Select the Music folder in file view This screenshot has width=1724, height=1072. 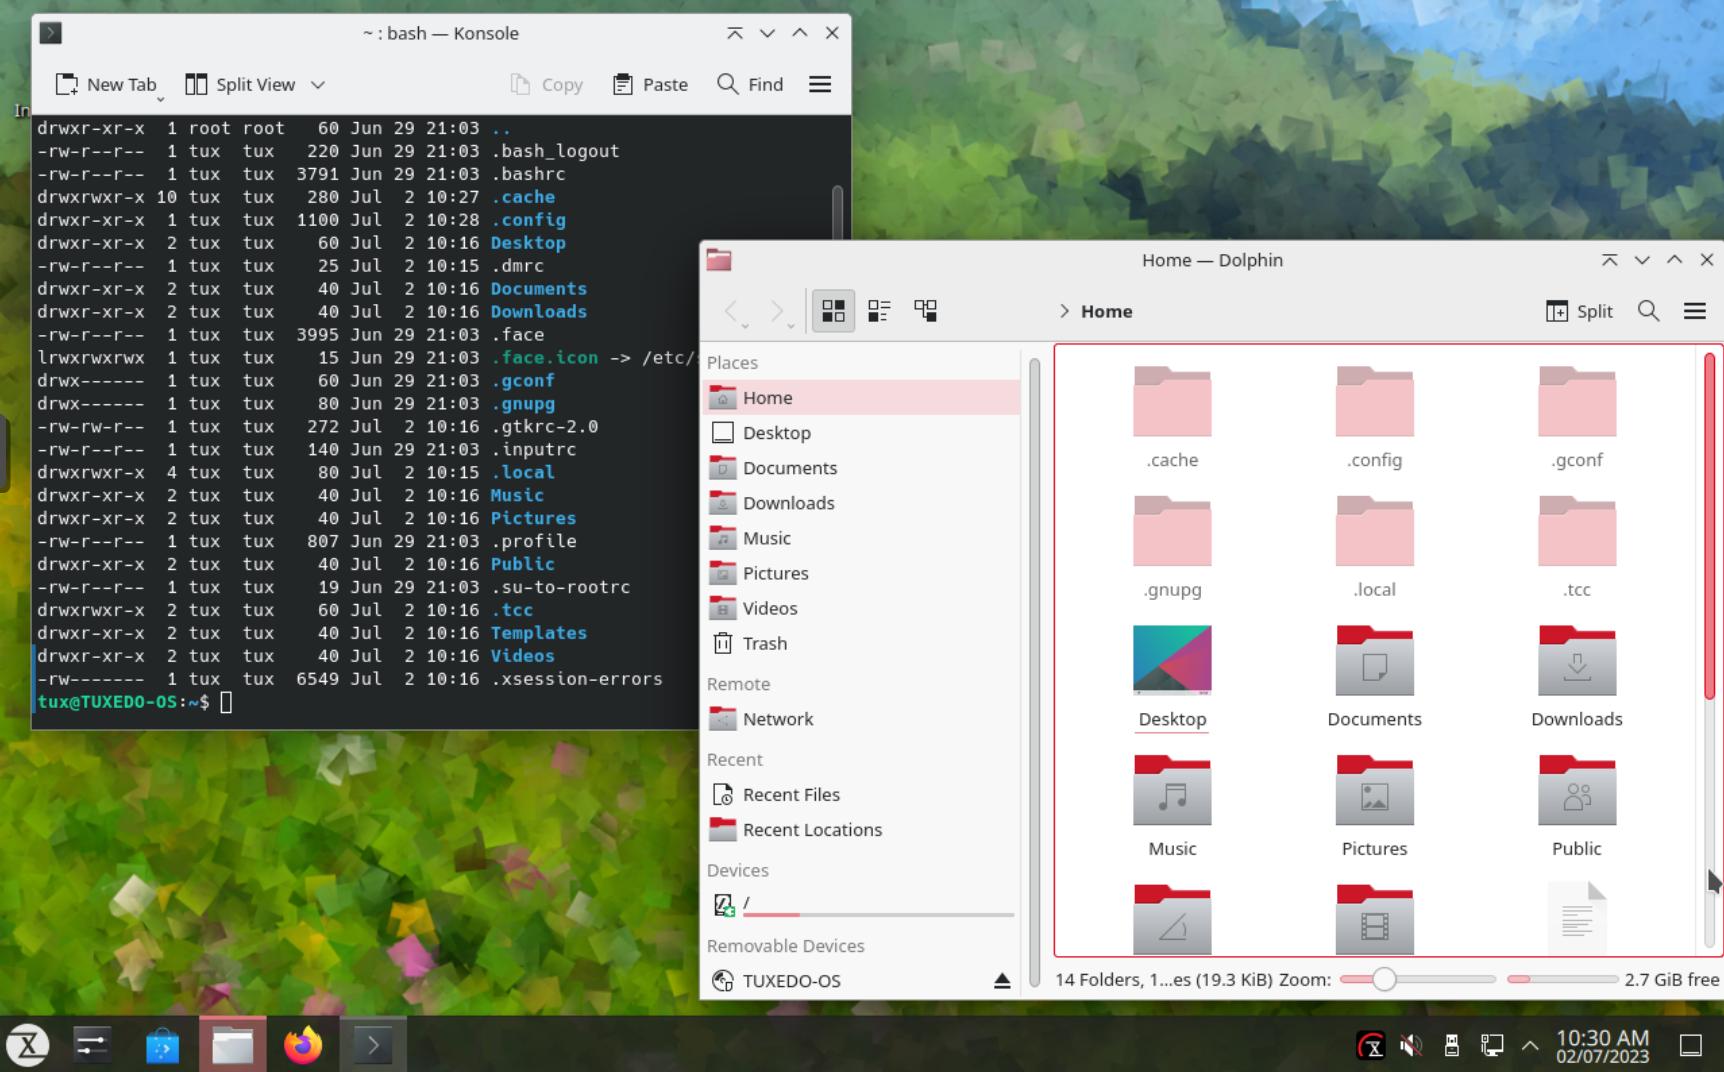point(1172,790)
